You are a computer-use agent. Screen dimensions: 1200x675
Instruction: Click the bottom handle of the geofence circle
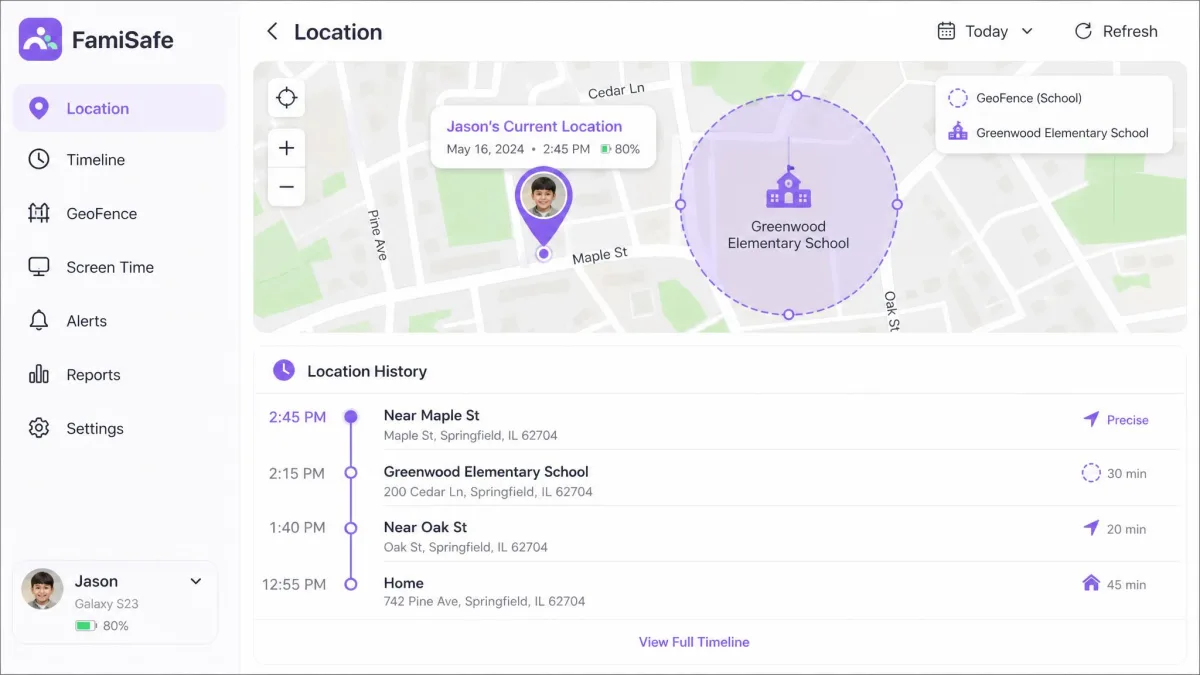(788, 314)
